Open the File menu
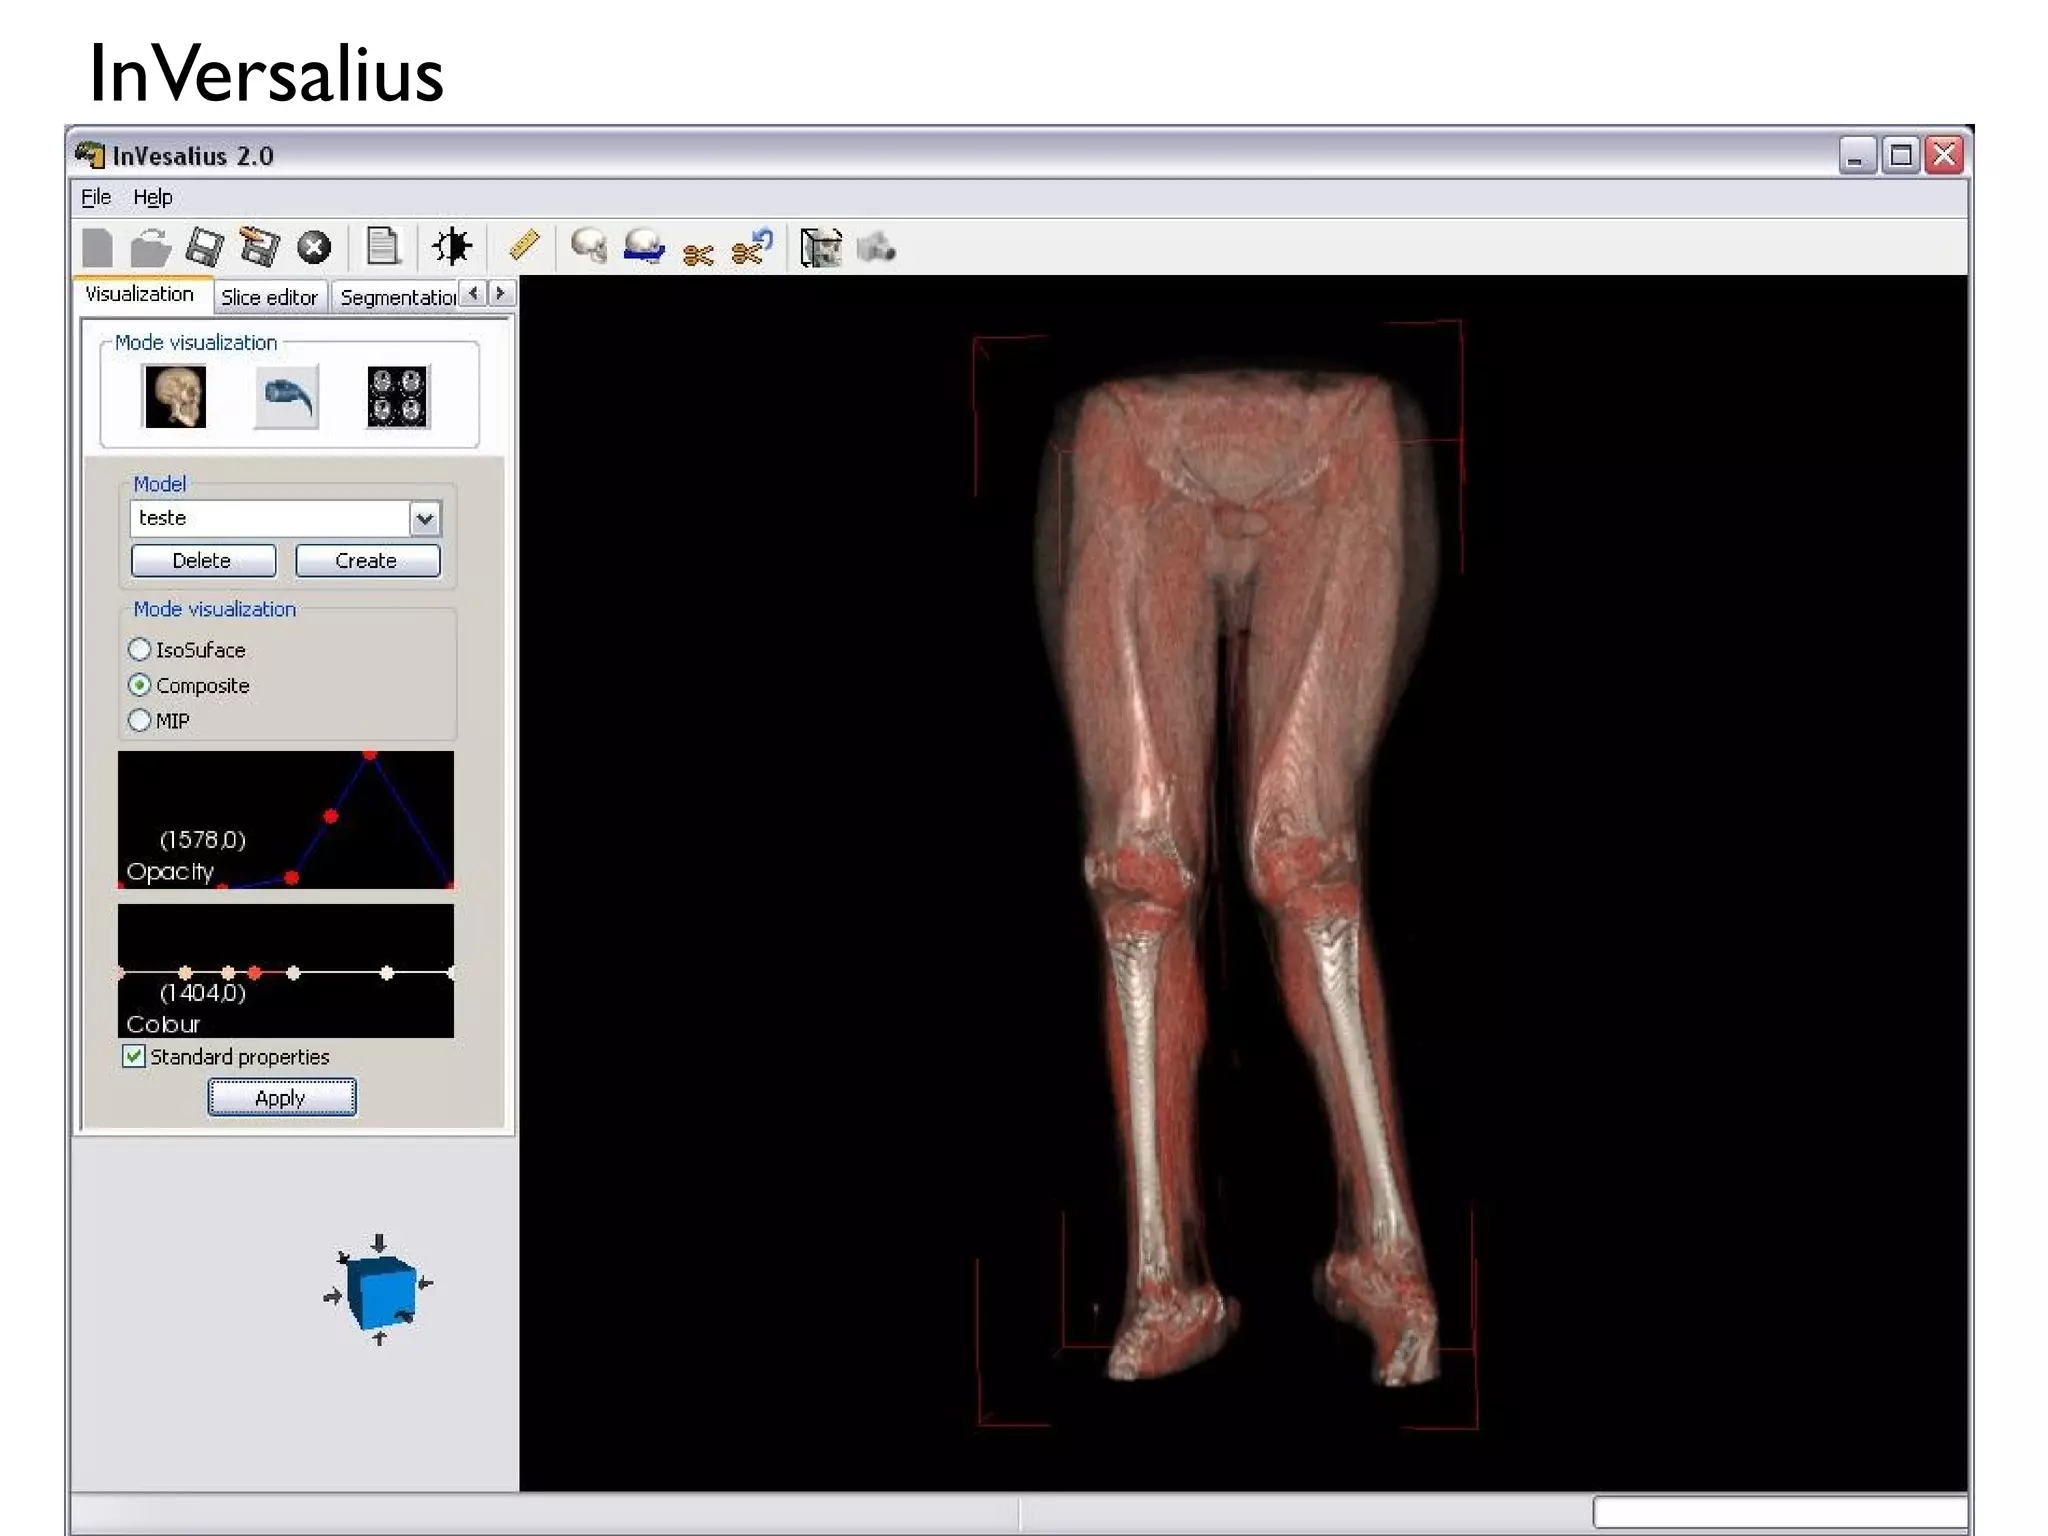The width and height of the screenshot is (2048, 1536). click(x=95, y=197)
